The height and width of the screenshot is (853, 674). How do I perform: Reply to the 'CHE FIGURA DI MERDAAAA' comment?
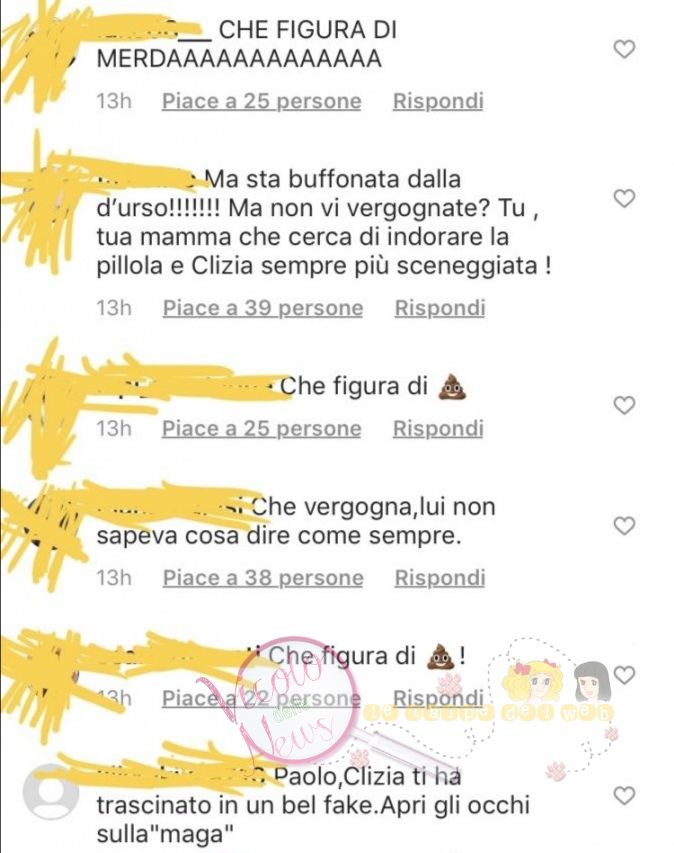(438, 101)
